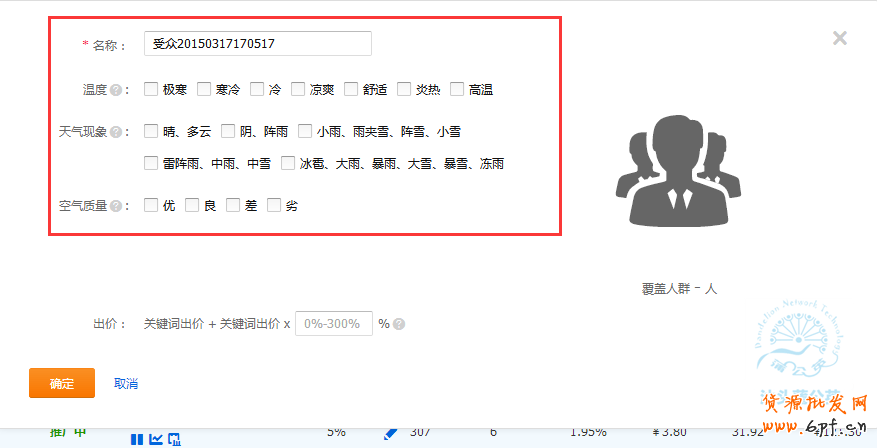Enable the 舒适 temperature option
This screenshot has width=877, height=448.
click(x=351, y=89)
